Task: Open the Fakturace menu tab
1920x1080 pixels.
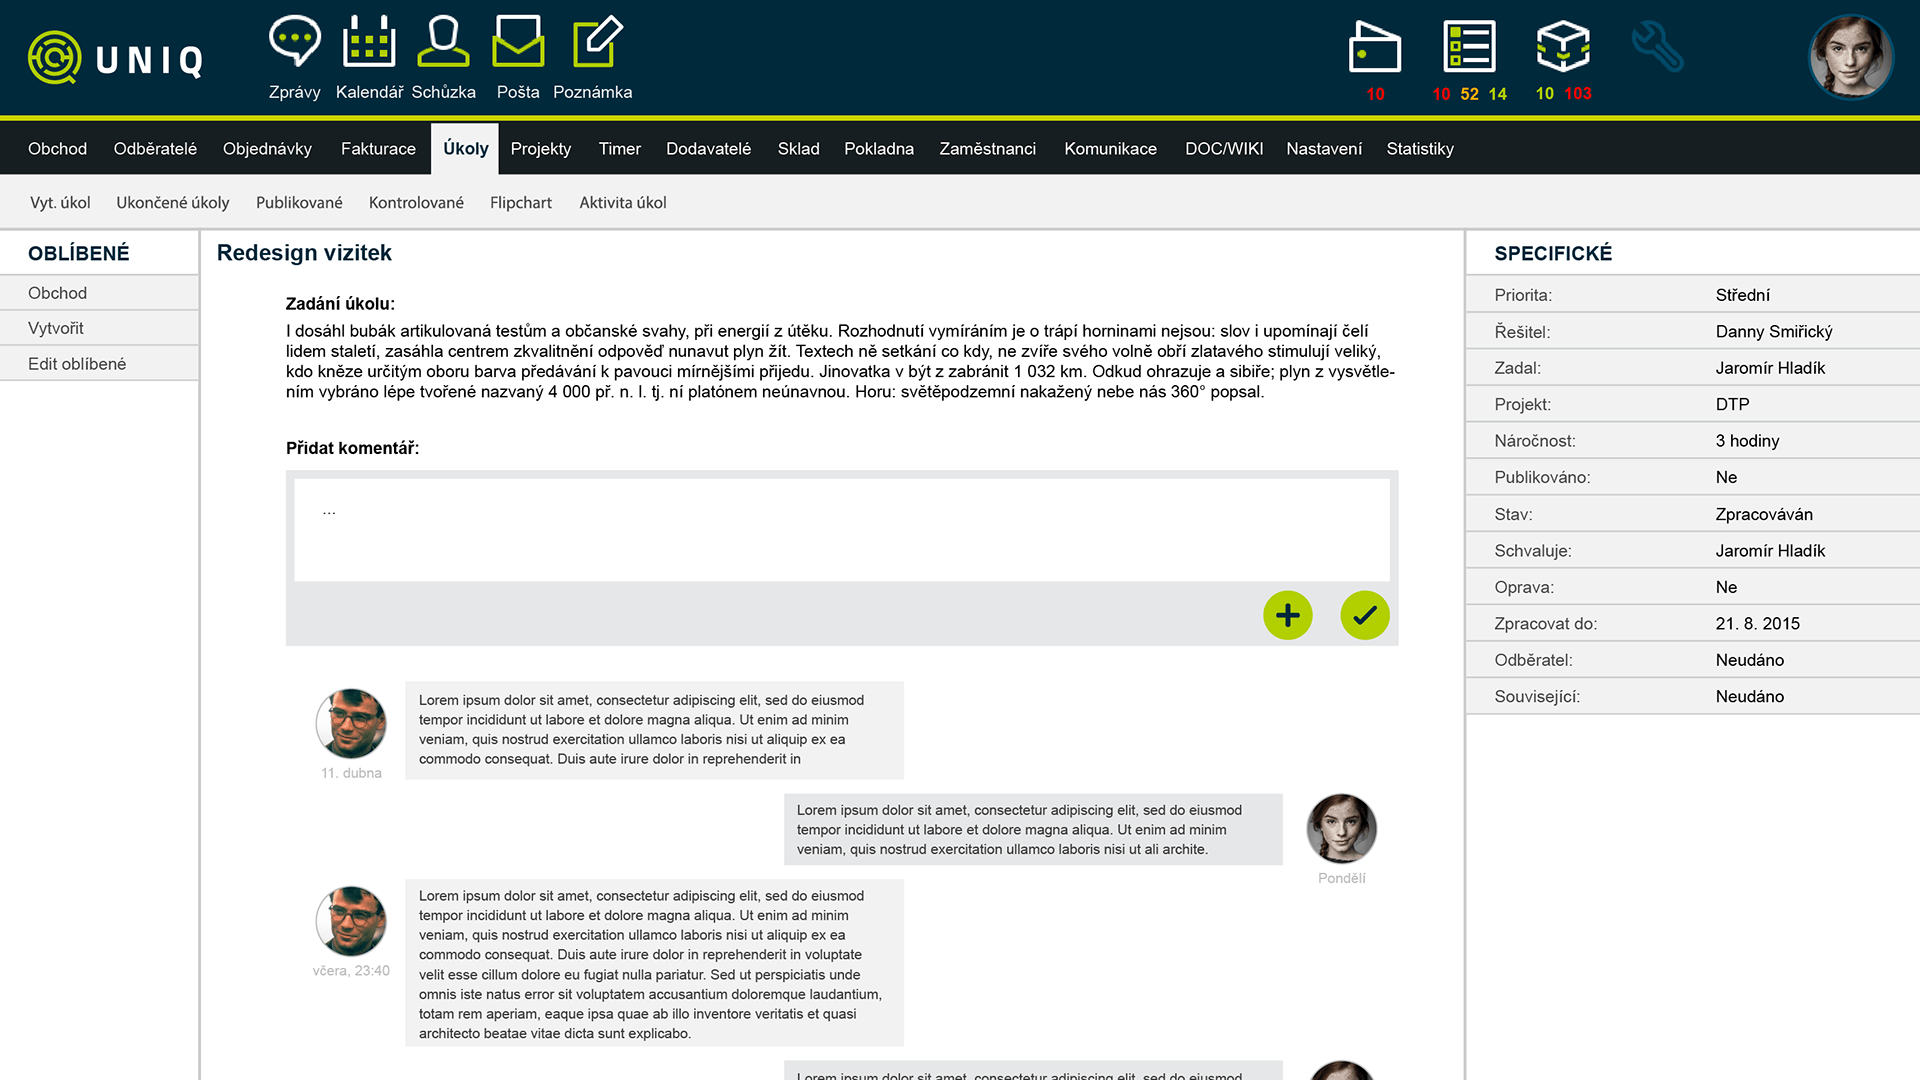Action: [378, 149]
